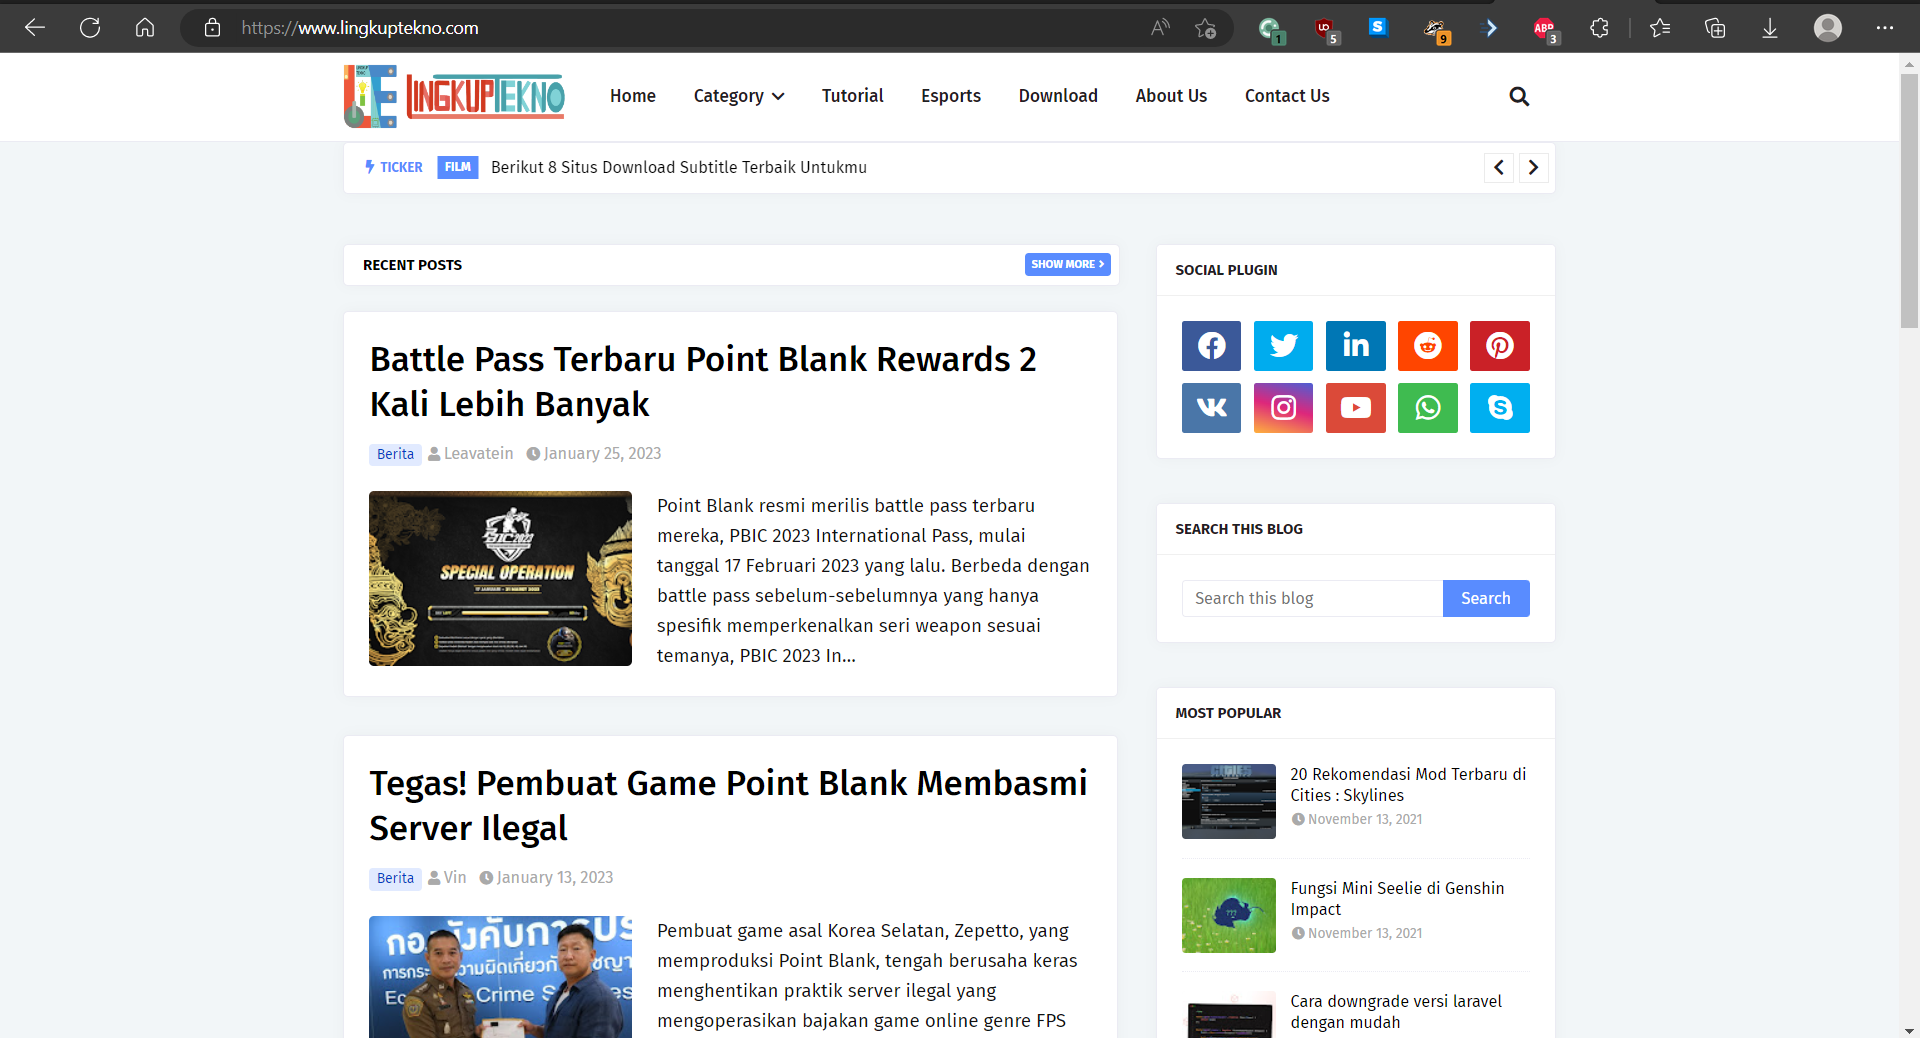Show previous ticker headline
The width and height of the screenshot is (1920, 1038).
[1498, 167]
